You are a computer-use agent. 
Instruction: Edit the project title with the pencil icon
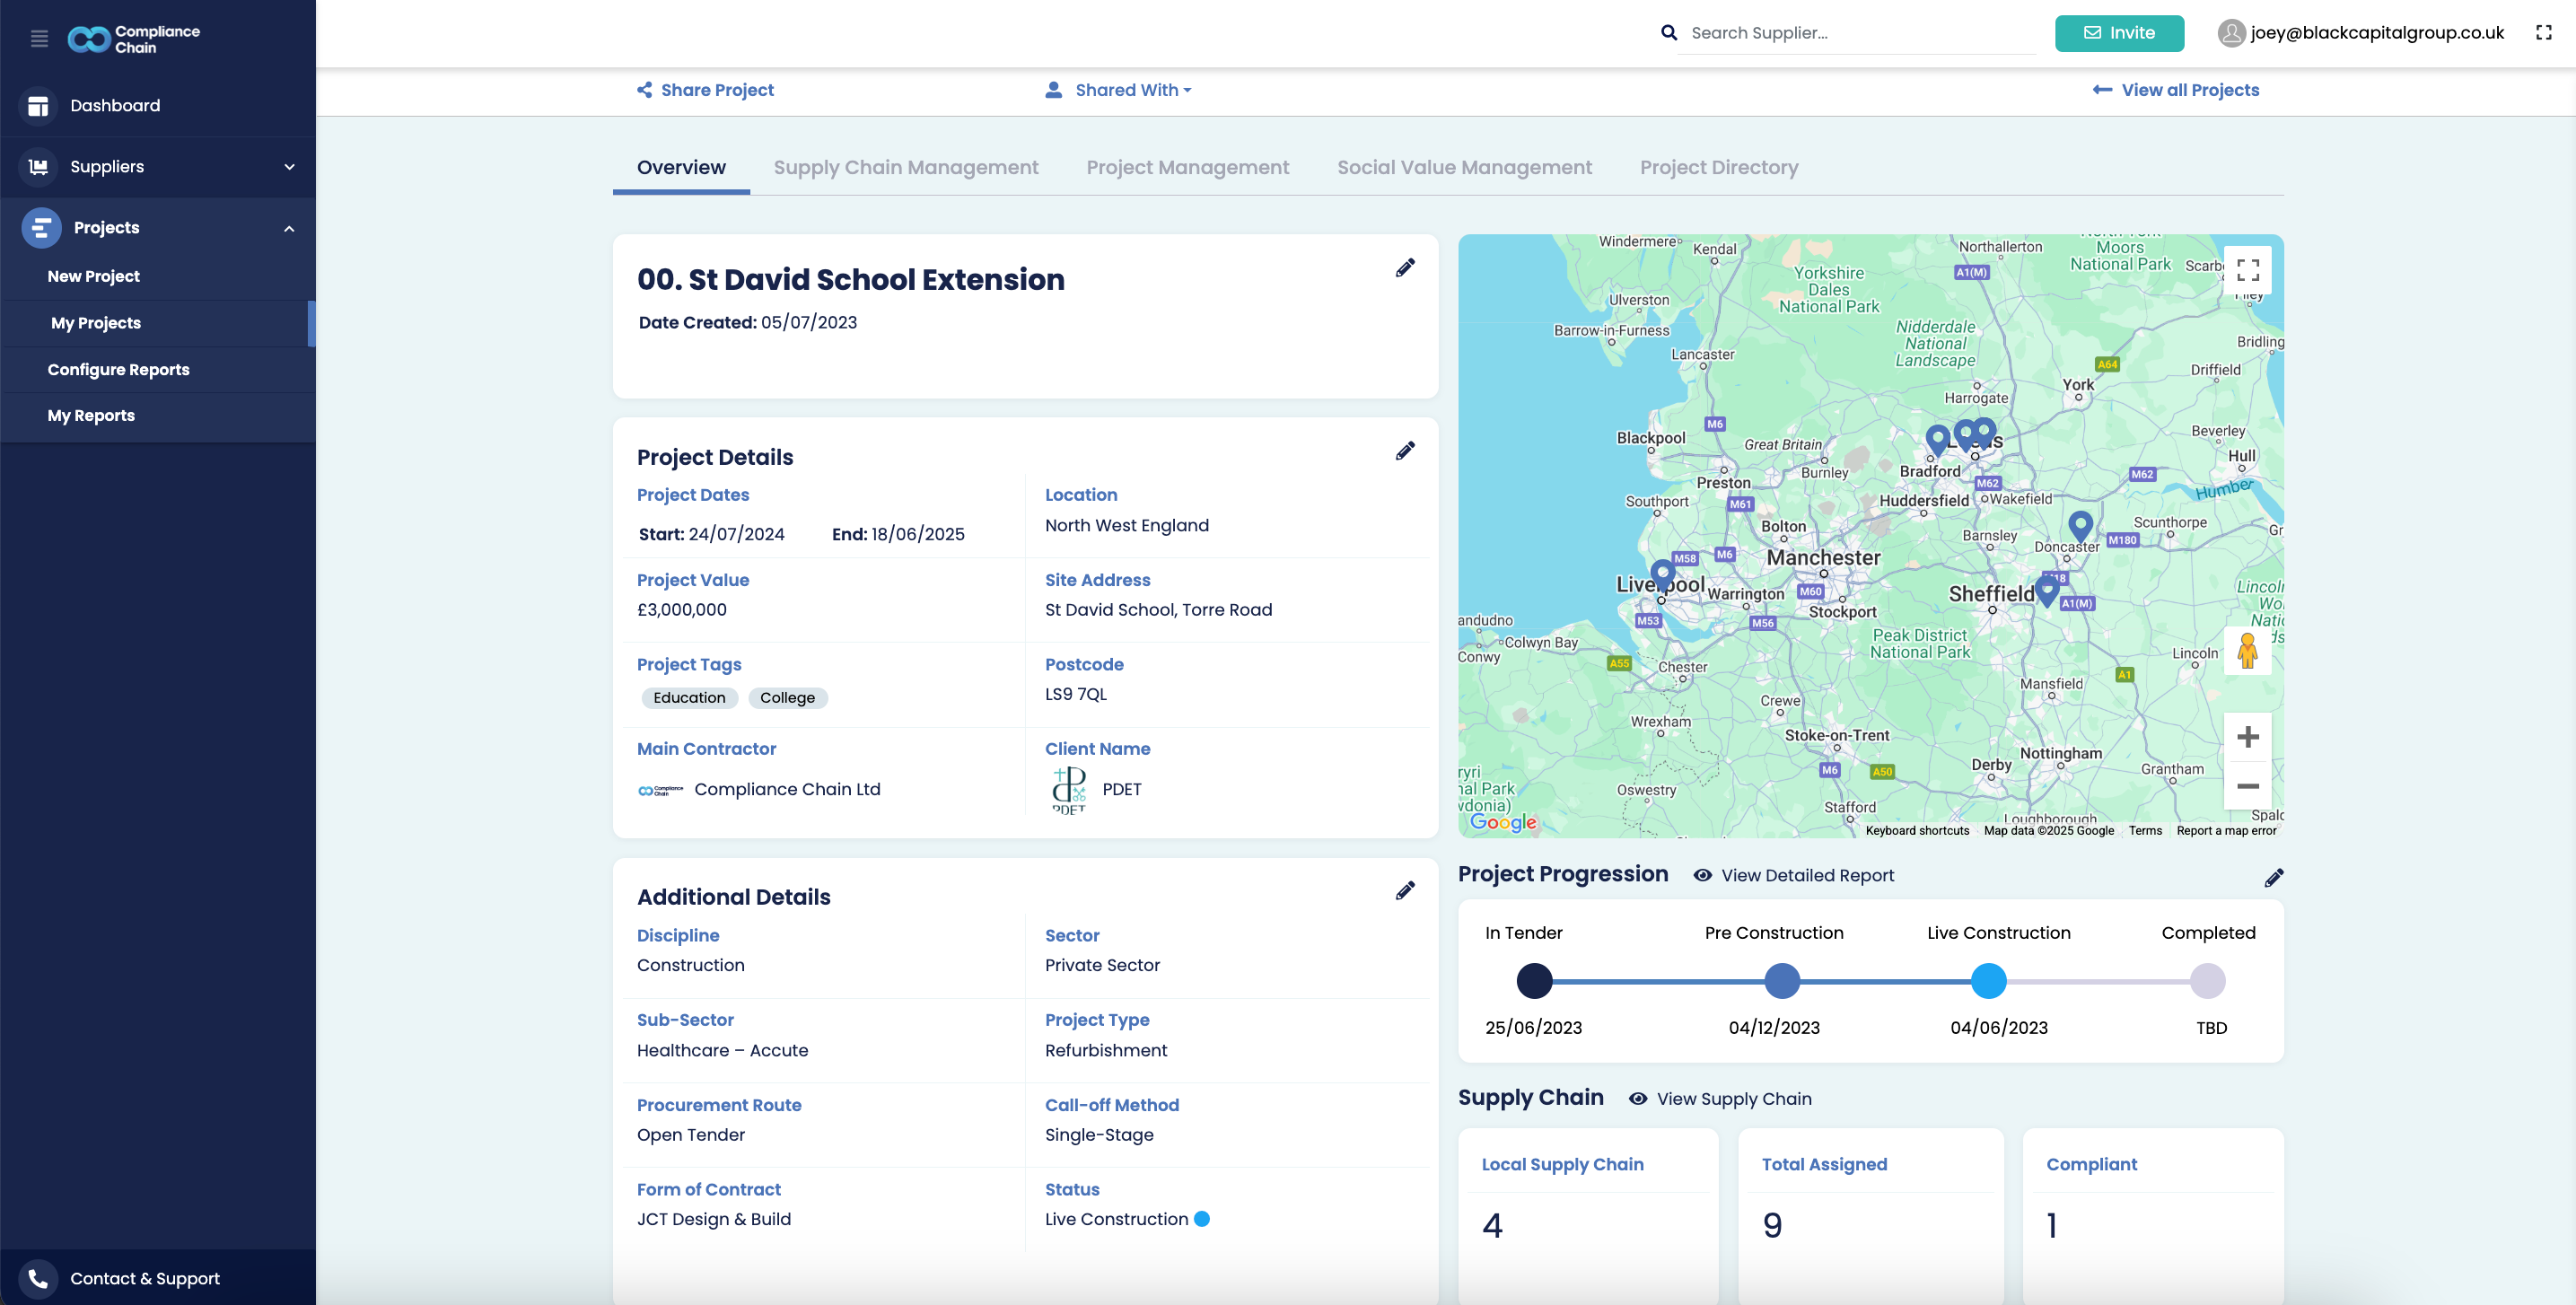click(x=1405, y=268)
